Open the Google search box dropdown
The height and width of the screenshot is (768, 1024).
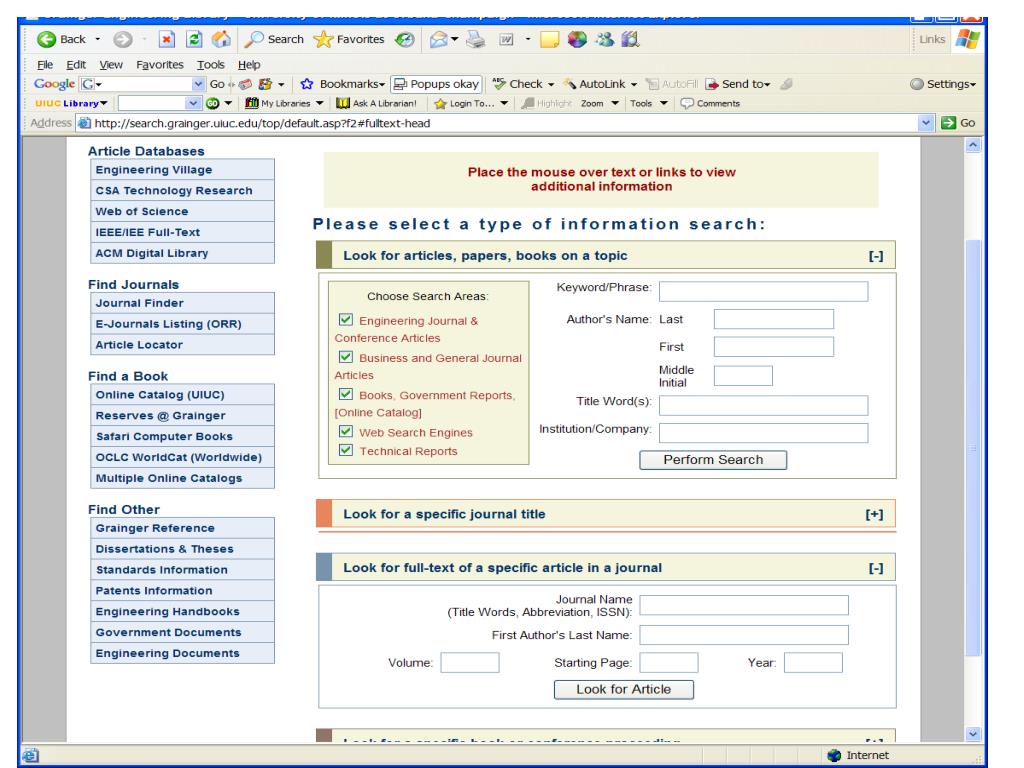pyautogui.click(x=199, y=84)
